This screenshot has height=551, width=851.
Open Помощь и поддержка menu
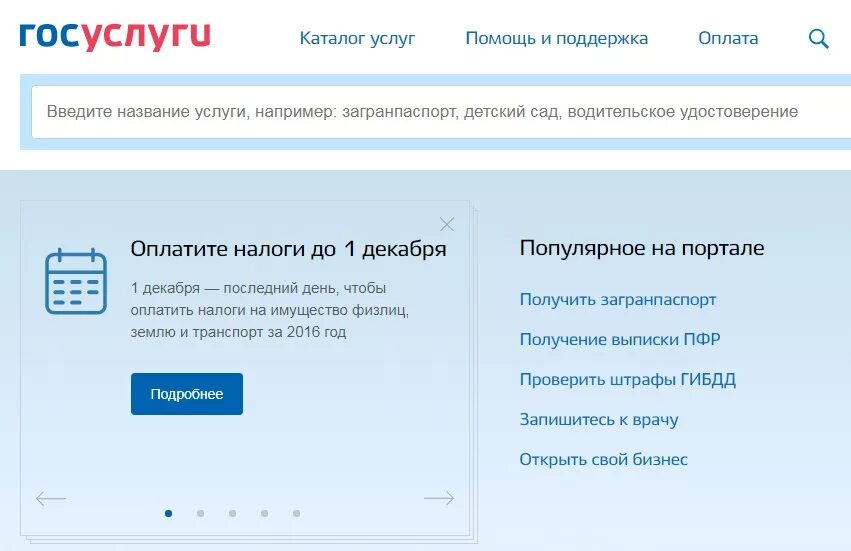click(557, 39)
